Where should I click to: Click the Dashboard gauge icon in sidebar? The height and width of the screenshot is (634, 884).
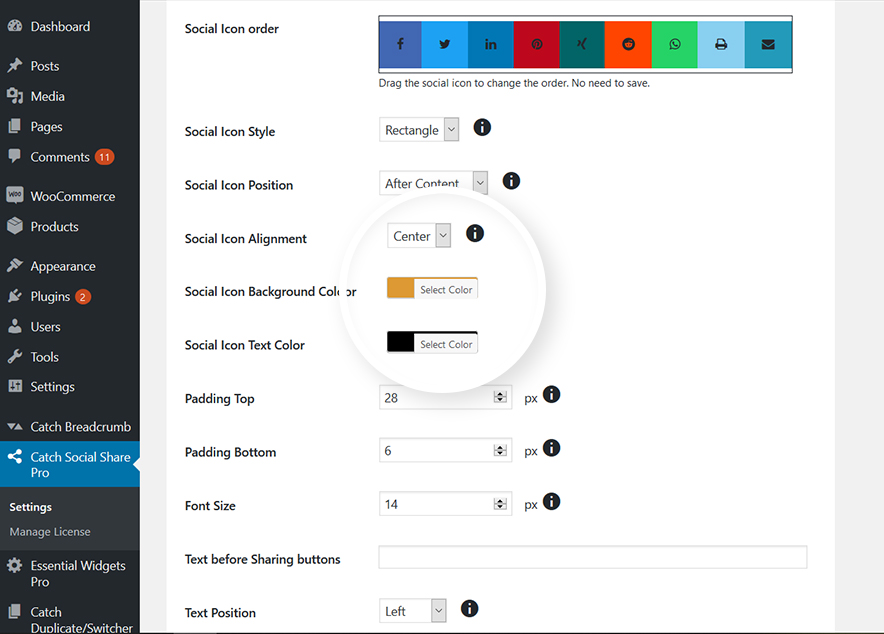click(x=15, y=26)
